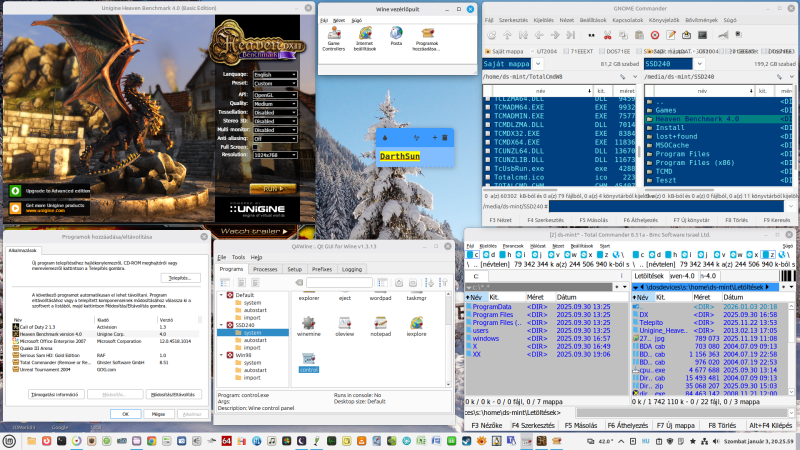Click the DarthSun sticky note text

(x=400, y=156)
